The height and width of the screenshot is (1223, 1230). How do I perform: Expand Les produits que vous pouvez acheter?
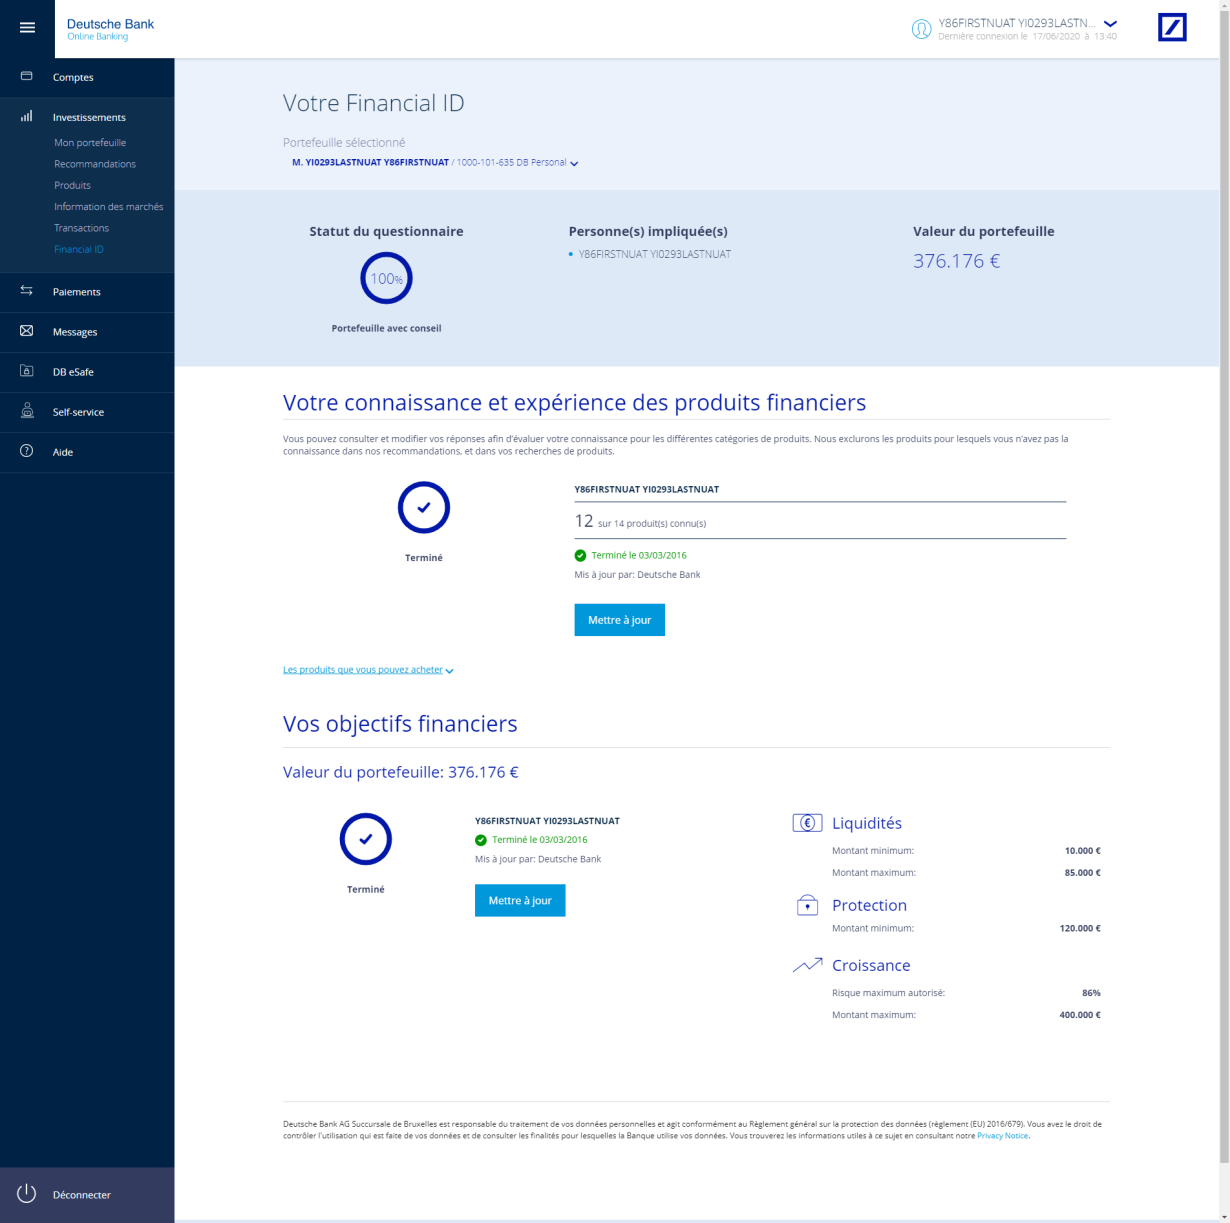[368, 670]
